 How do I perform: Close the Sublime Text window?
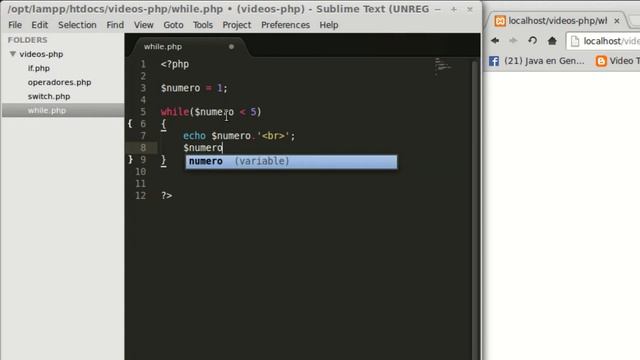pos(470,9)
